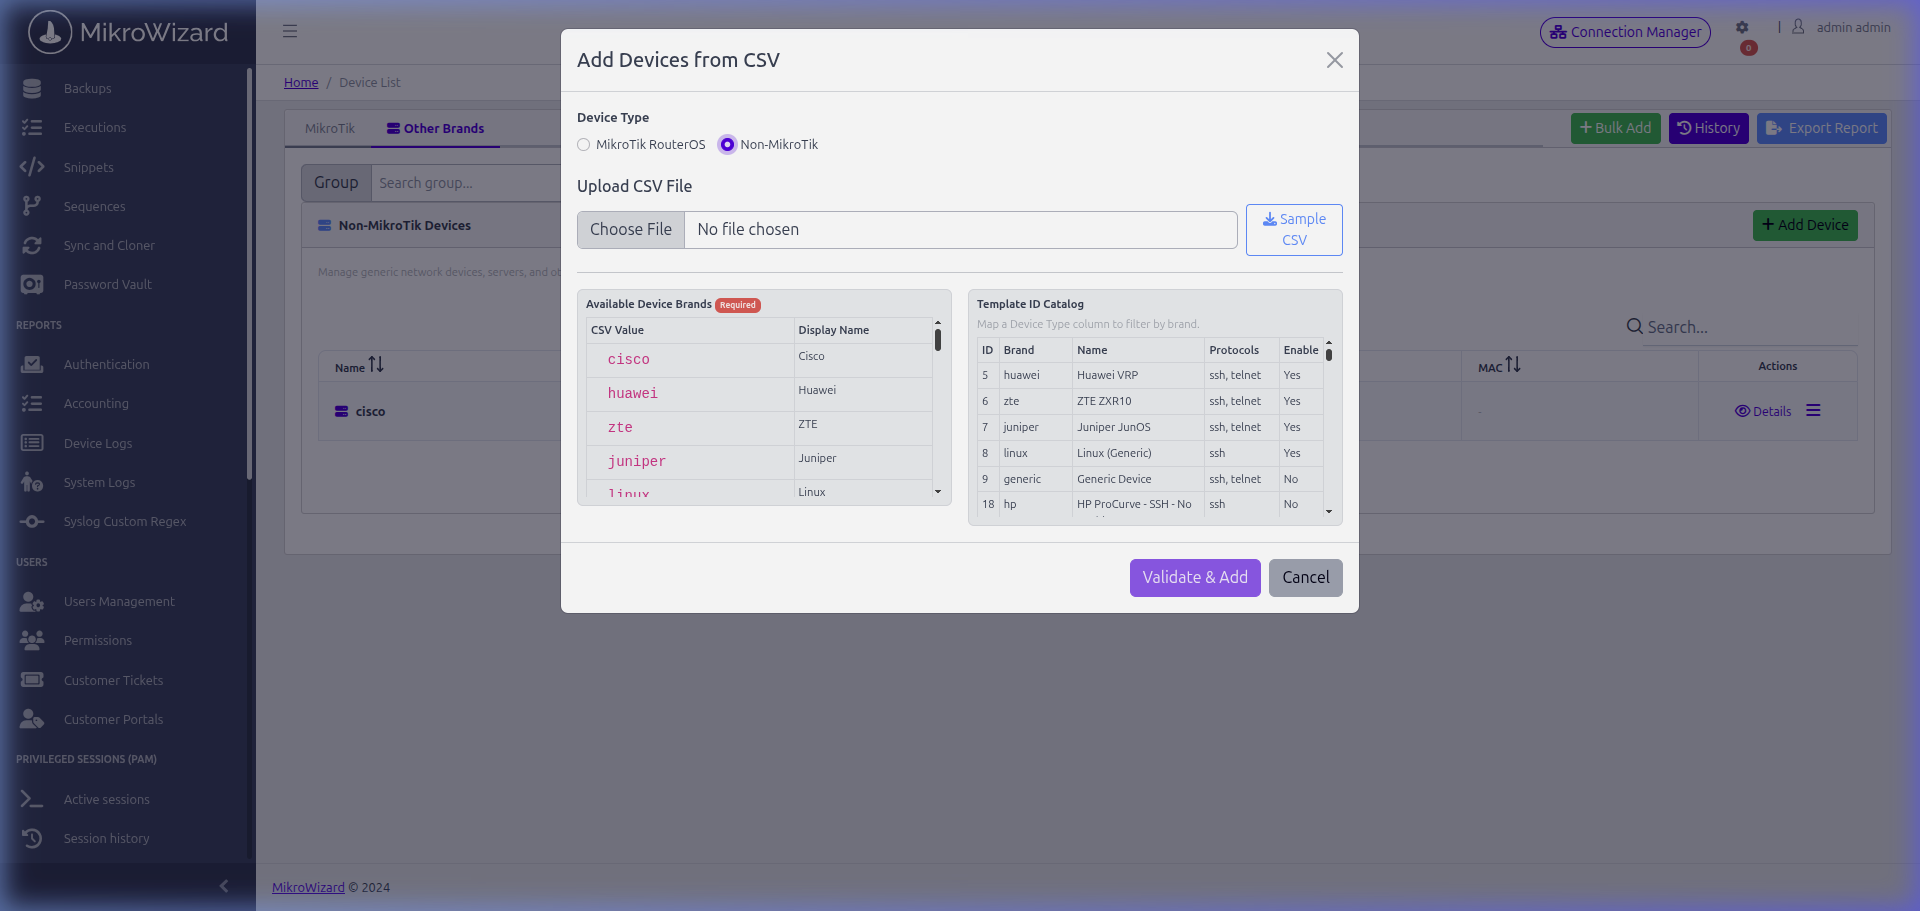Open Device Logs icon
Screen dimensions: 1920x911
click(32, 443)
